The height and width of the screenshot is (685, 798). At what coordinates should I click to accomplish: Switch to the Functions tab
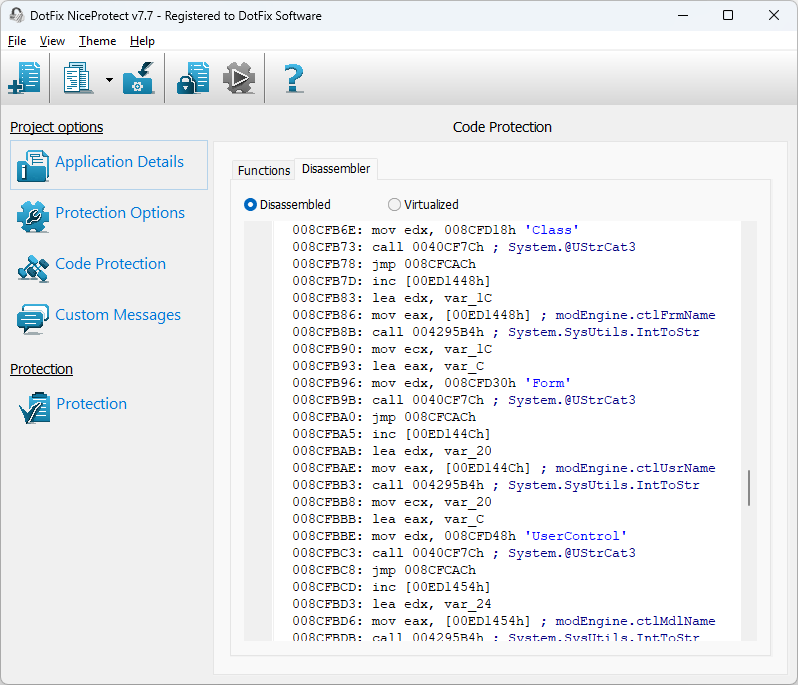coord(264,170)
